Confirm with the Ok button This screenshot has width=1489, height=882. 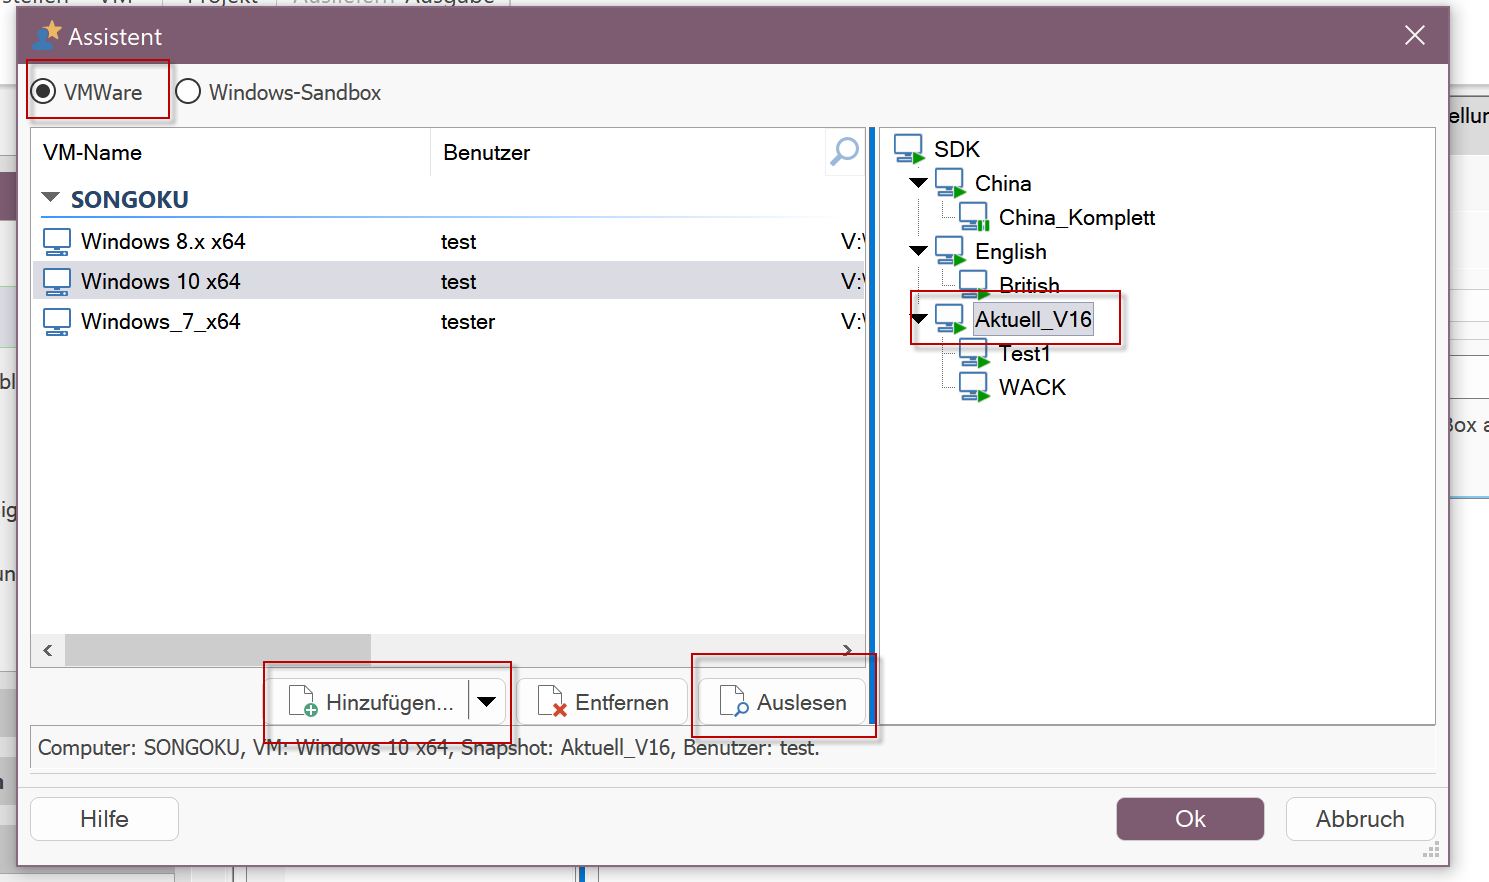1190,819
